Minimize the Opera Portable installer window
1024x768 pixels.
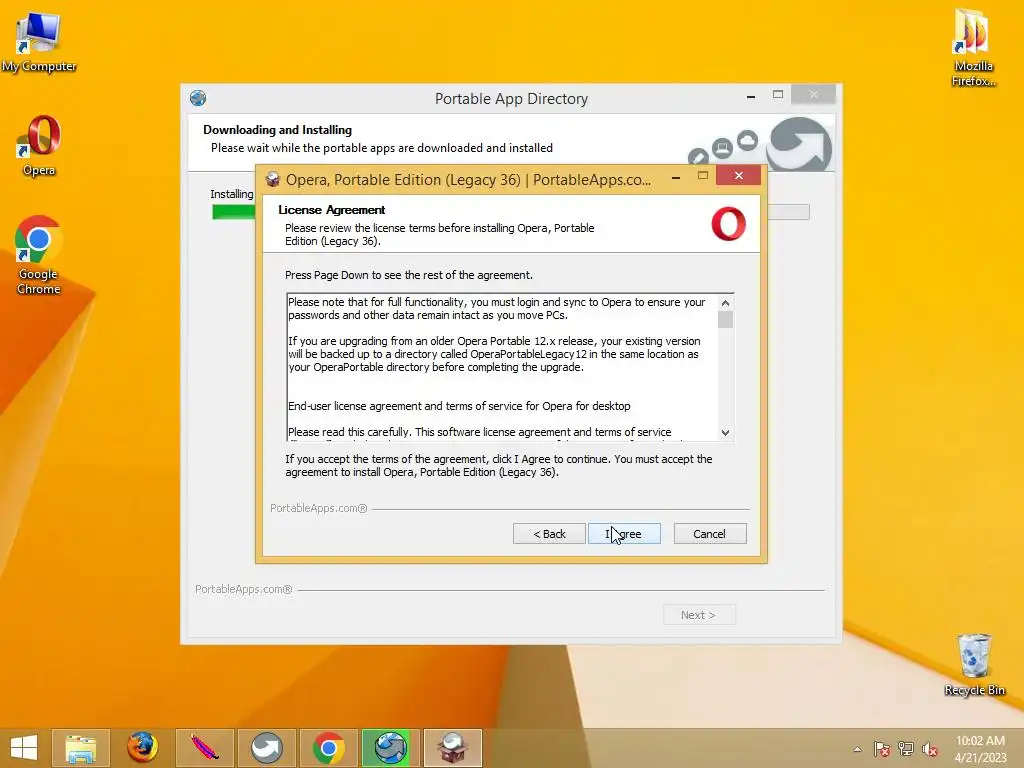(676, 177)
